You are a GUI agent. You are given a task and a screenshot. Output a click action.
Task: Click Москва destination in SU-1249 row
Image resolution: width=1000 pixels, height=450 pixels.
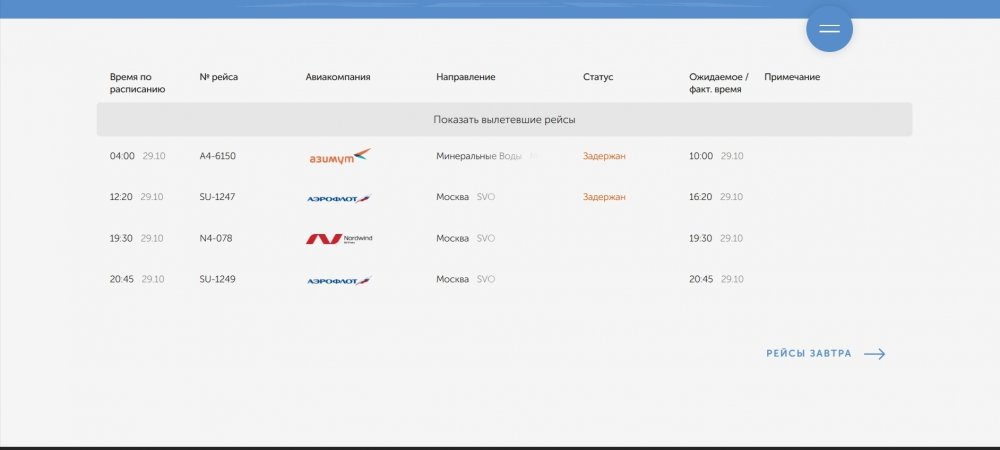click(x=453, y=279)
